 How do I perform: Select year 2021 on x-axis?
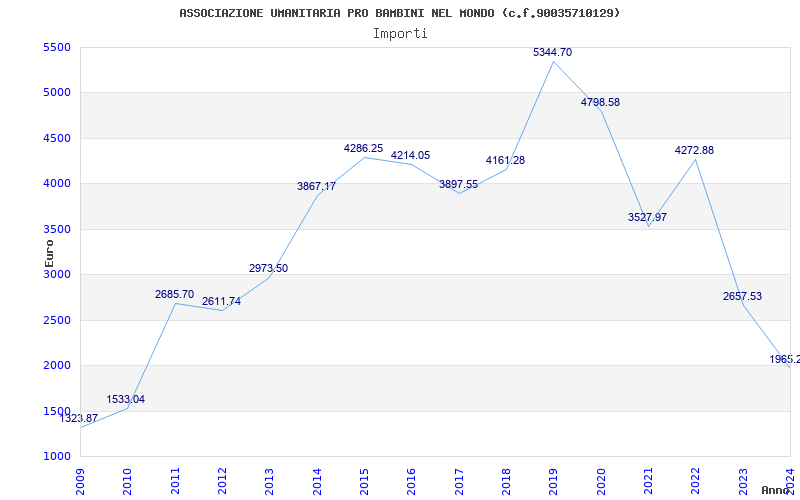coord(648,482)
